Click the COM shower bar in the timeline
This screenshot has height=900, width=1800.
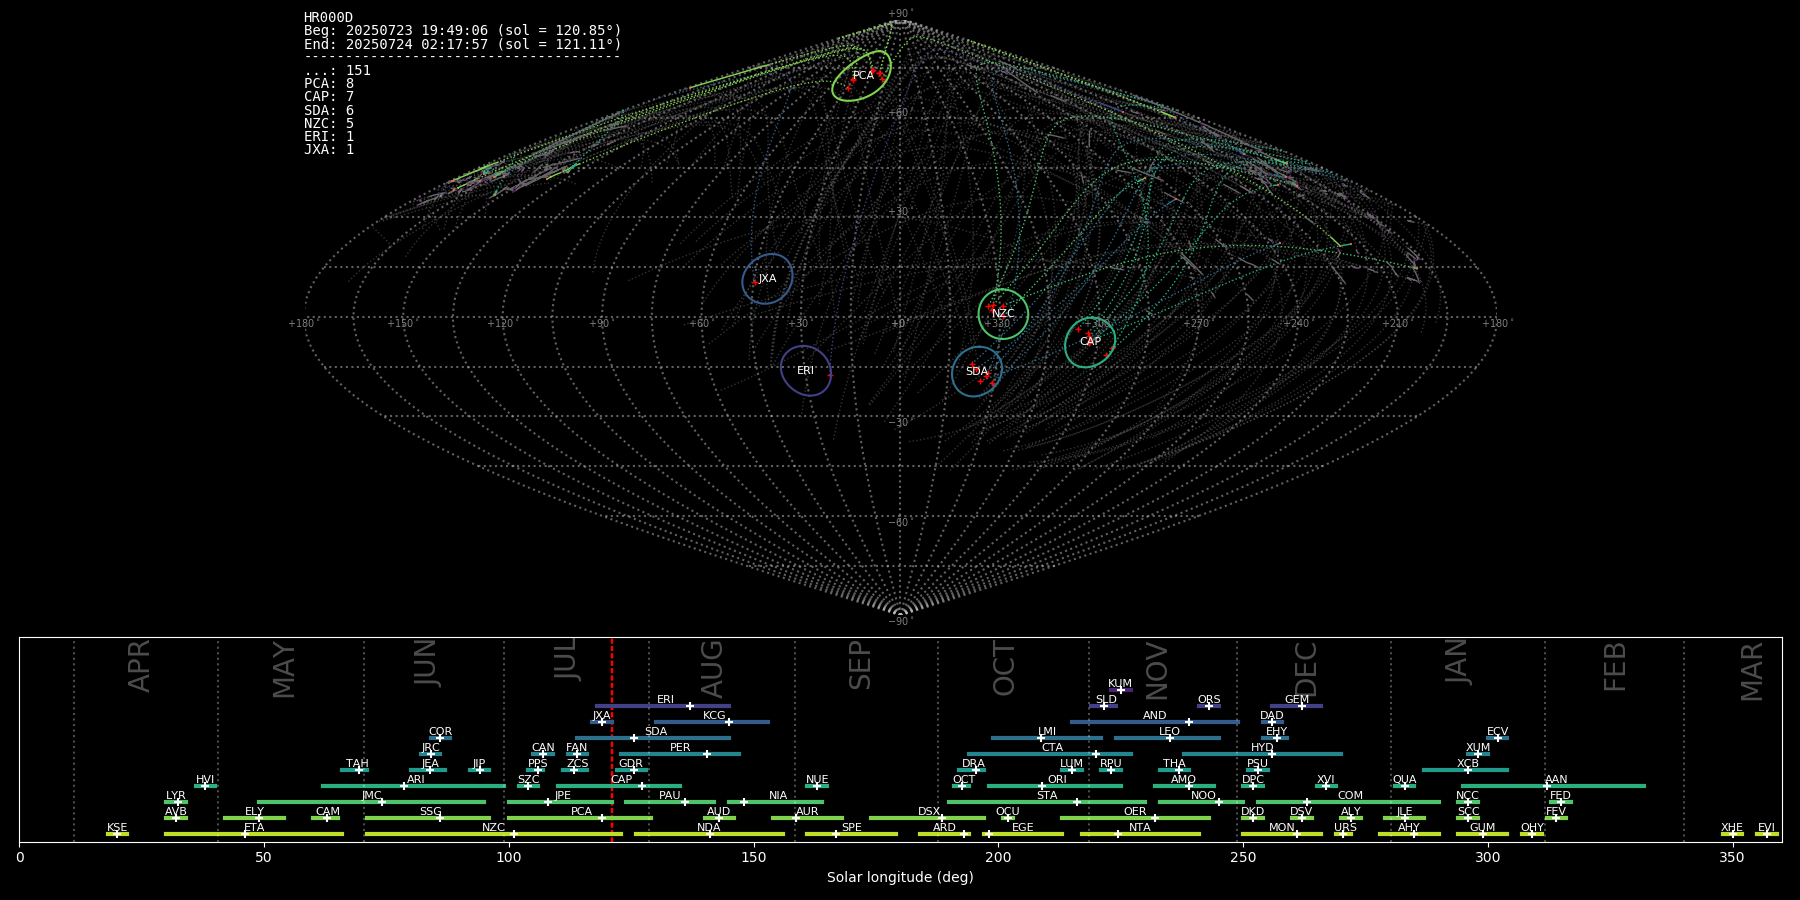point(1349,802)
